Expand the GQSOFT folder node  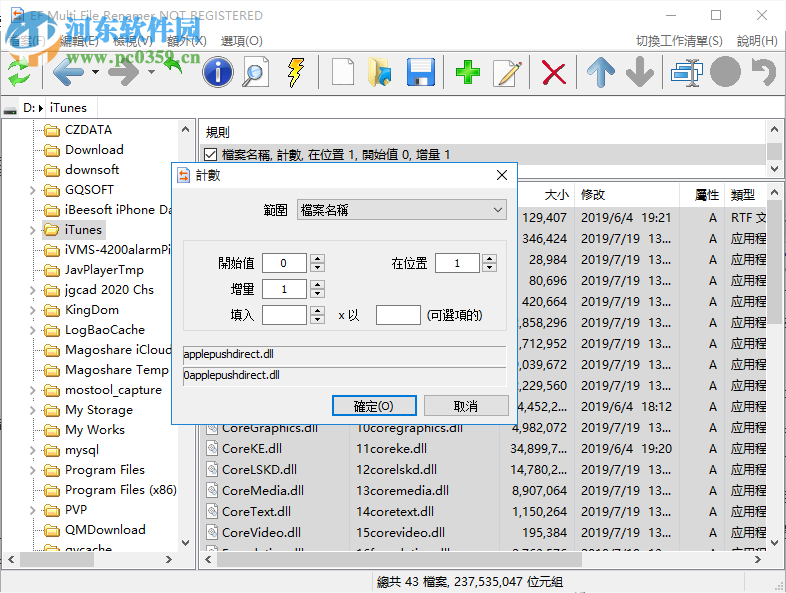point(33,190)
